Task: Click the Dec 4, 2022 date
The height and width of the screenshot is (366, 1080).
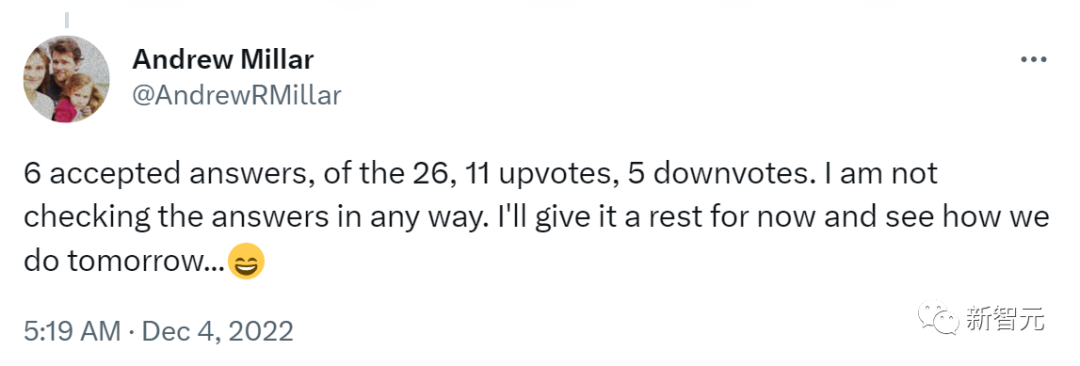Action: coord(218,332)
